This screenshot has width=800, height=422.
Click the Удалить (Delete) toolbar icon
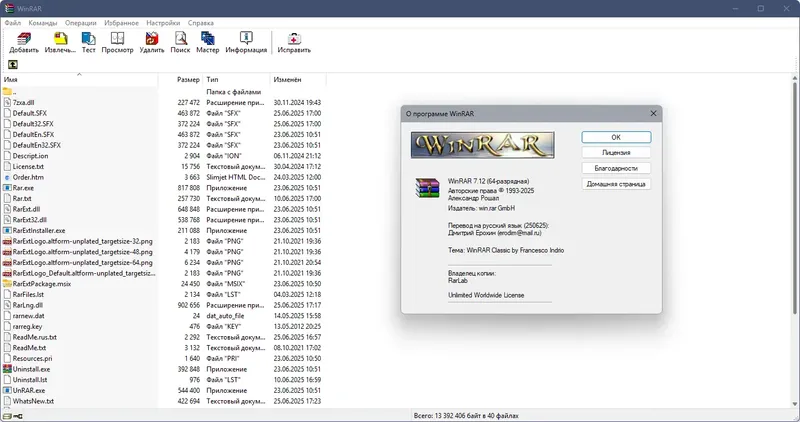pyautogui.click(x=152, y=42)
